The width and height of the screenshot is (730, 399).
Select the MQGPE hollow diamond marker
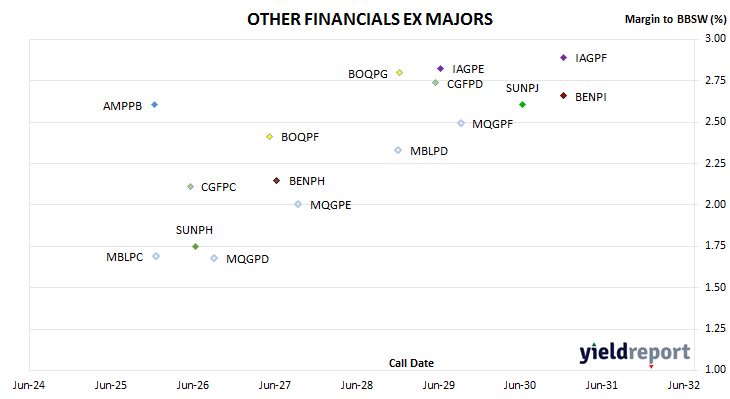tap(298, 204)
